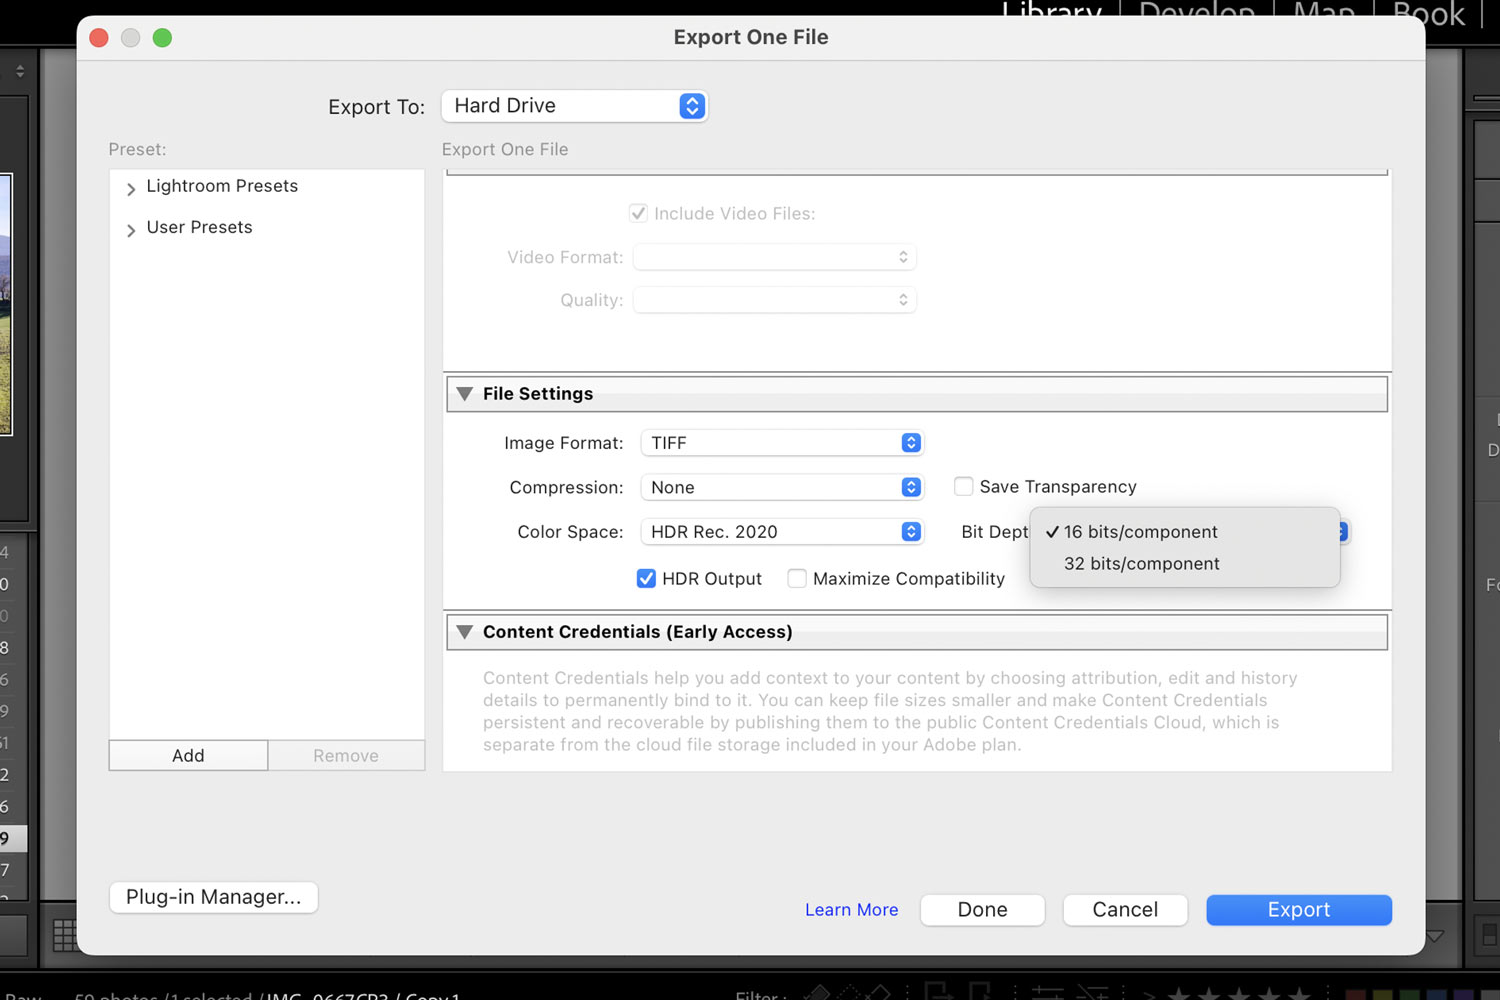Click the Add preset button
Viewport: 1500px width, 1000px height.
[188, 756]
